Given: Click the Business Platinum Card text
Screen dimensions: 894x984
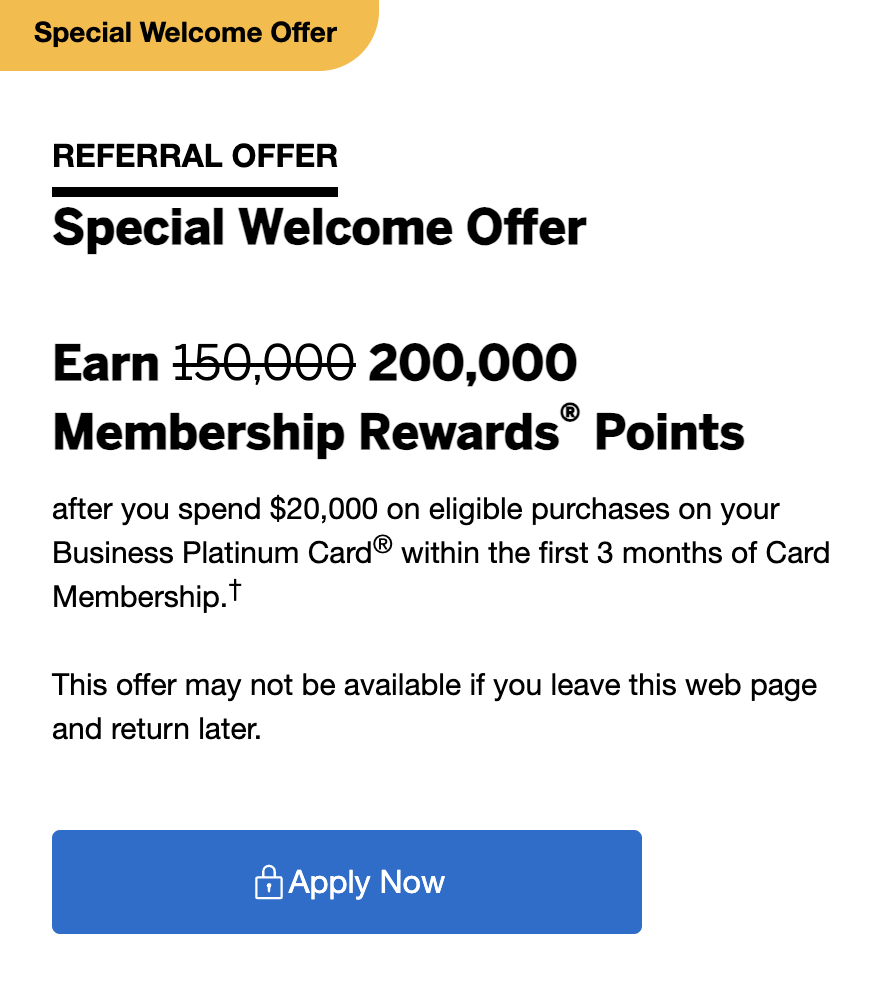Looking at the screenshot, I should (x=213, y=553).
